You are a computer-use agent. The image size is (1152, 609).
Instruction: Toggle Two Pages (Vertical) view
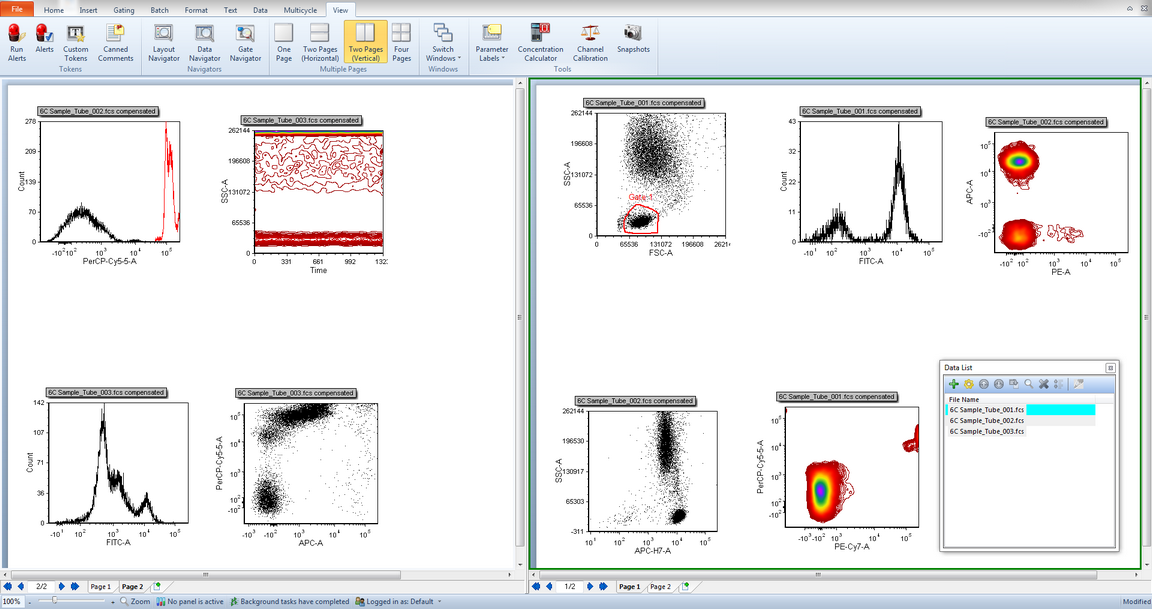(x=365, y=42)
